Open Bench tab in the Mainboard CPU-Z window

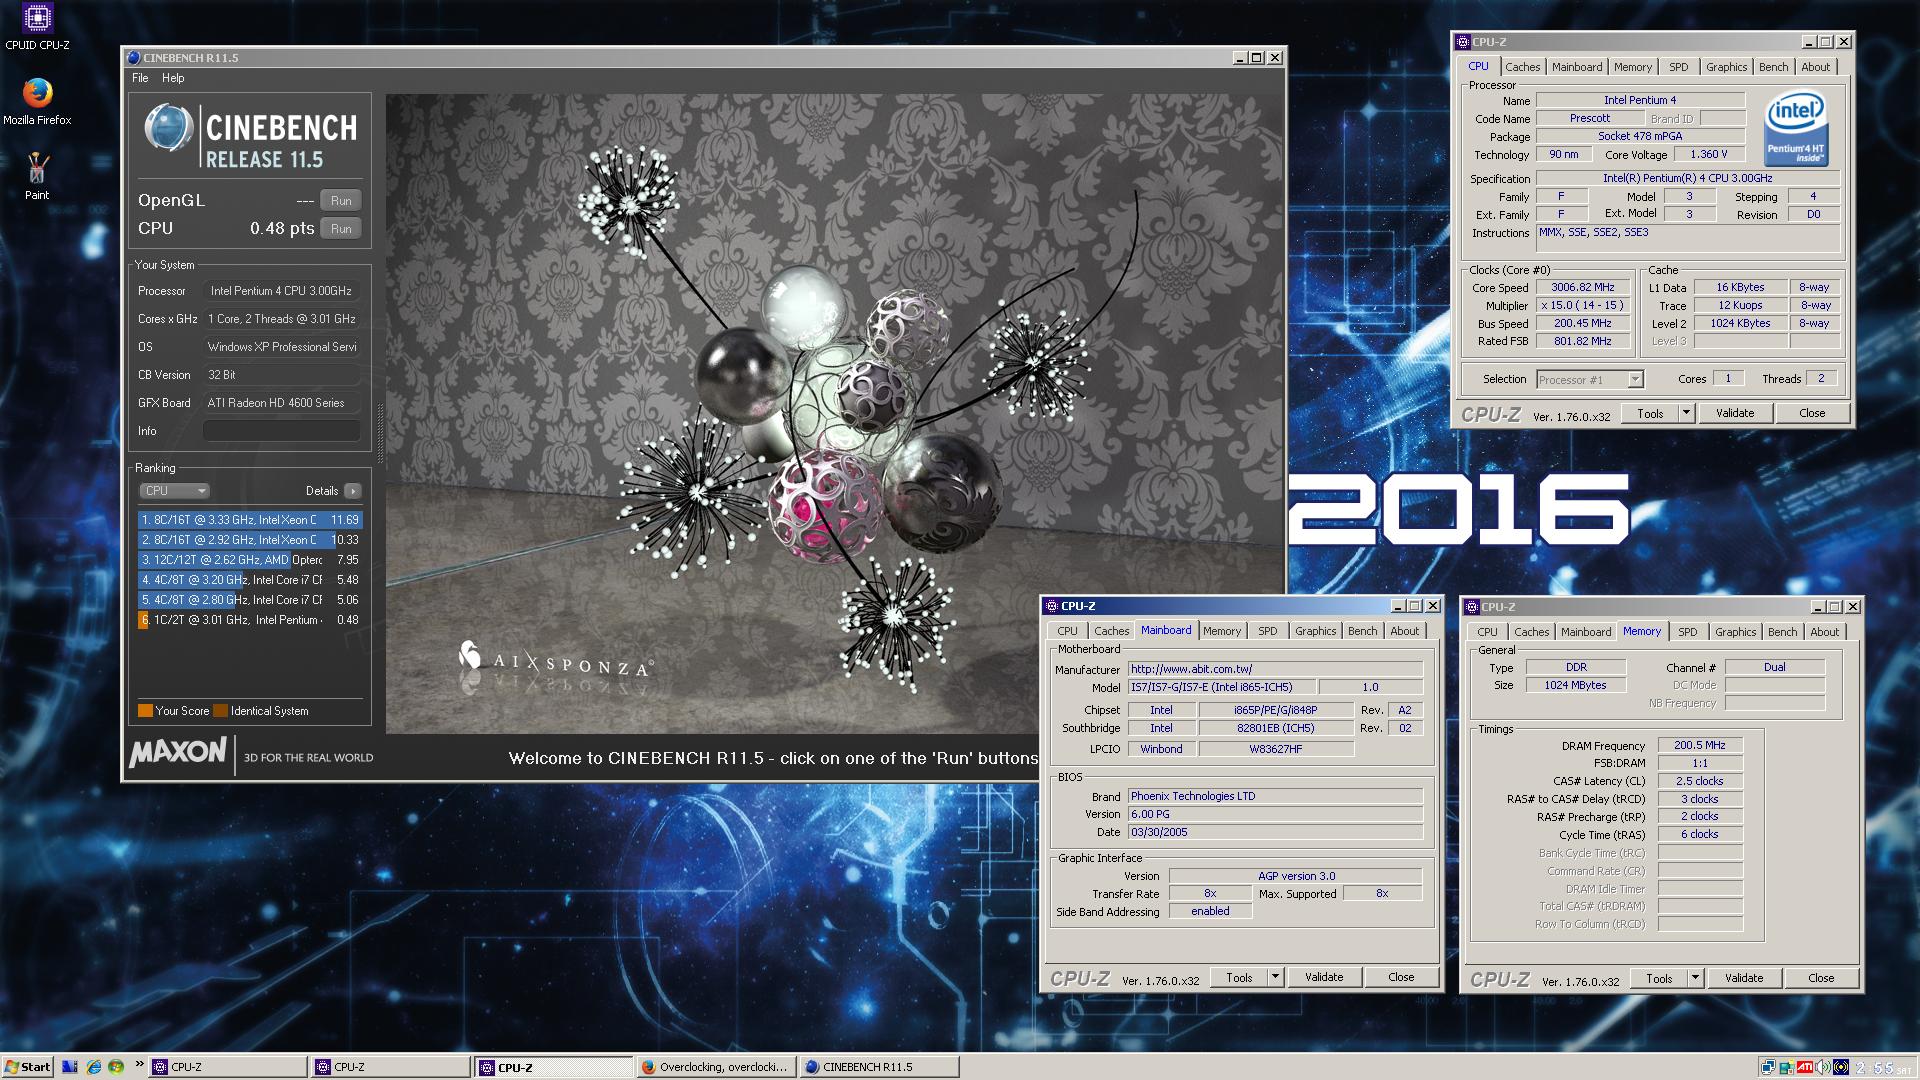pos(1362,631)
